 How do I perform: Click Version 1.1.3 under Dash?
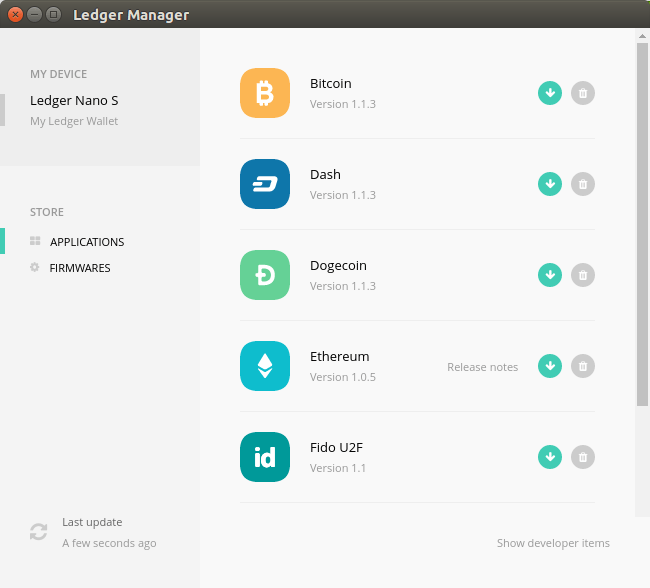point(343,195)
